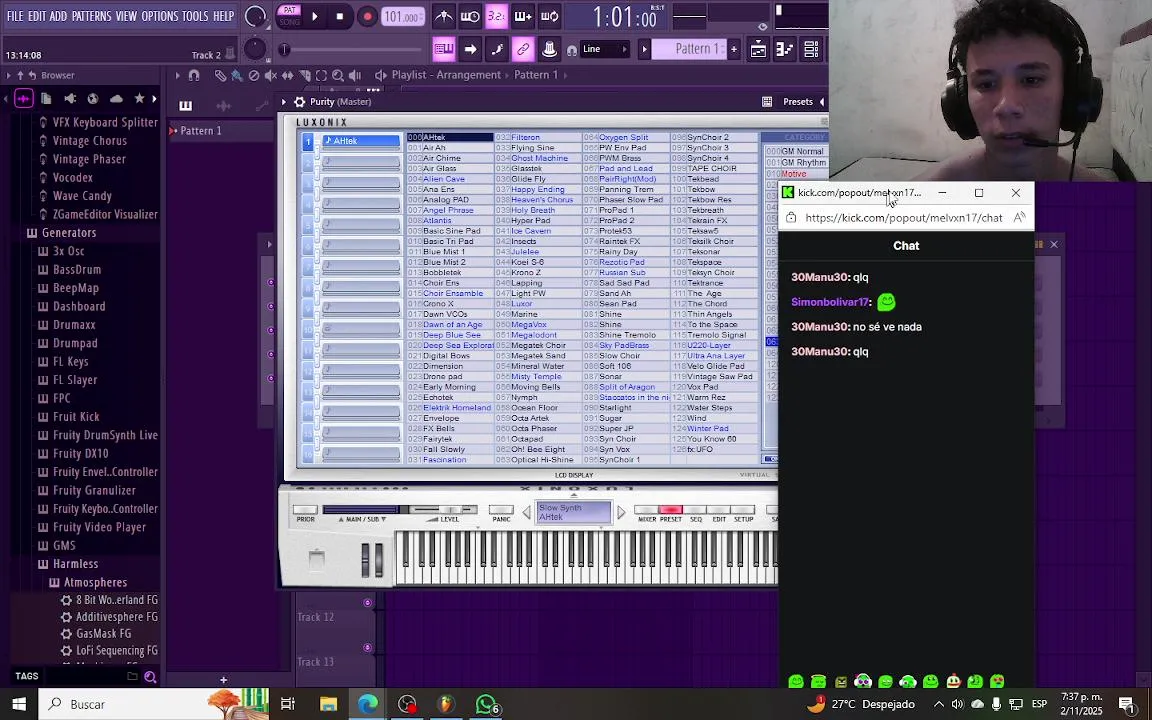Show the files tab icon in Browser
This screenshot has height=720, width=1152.
pyautogui.click(x=46, y=98)
